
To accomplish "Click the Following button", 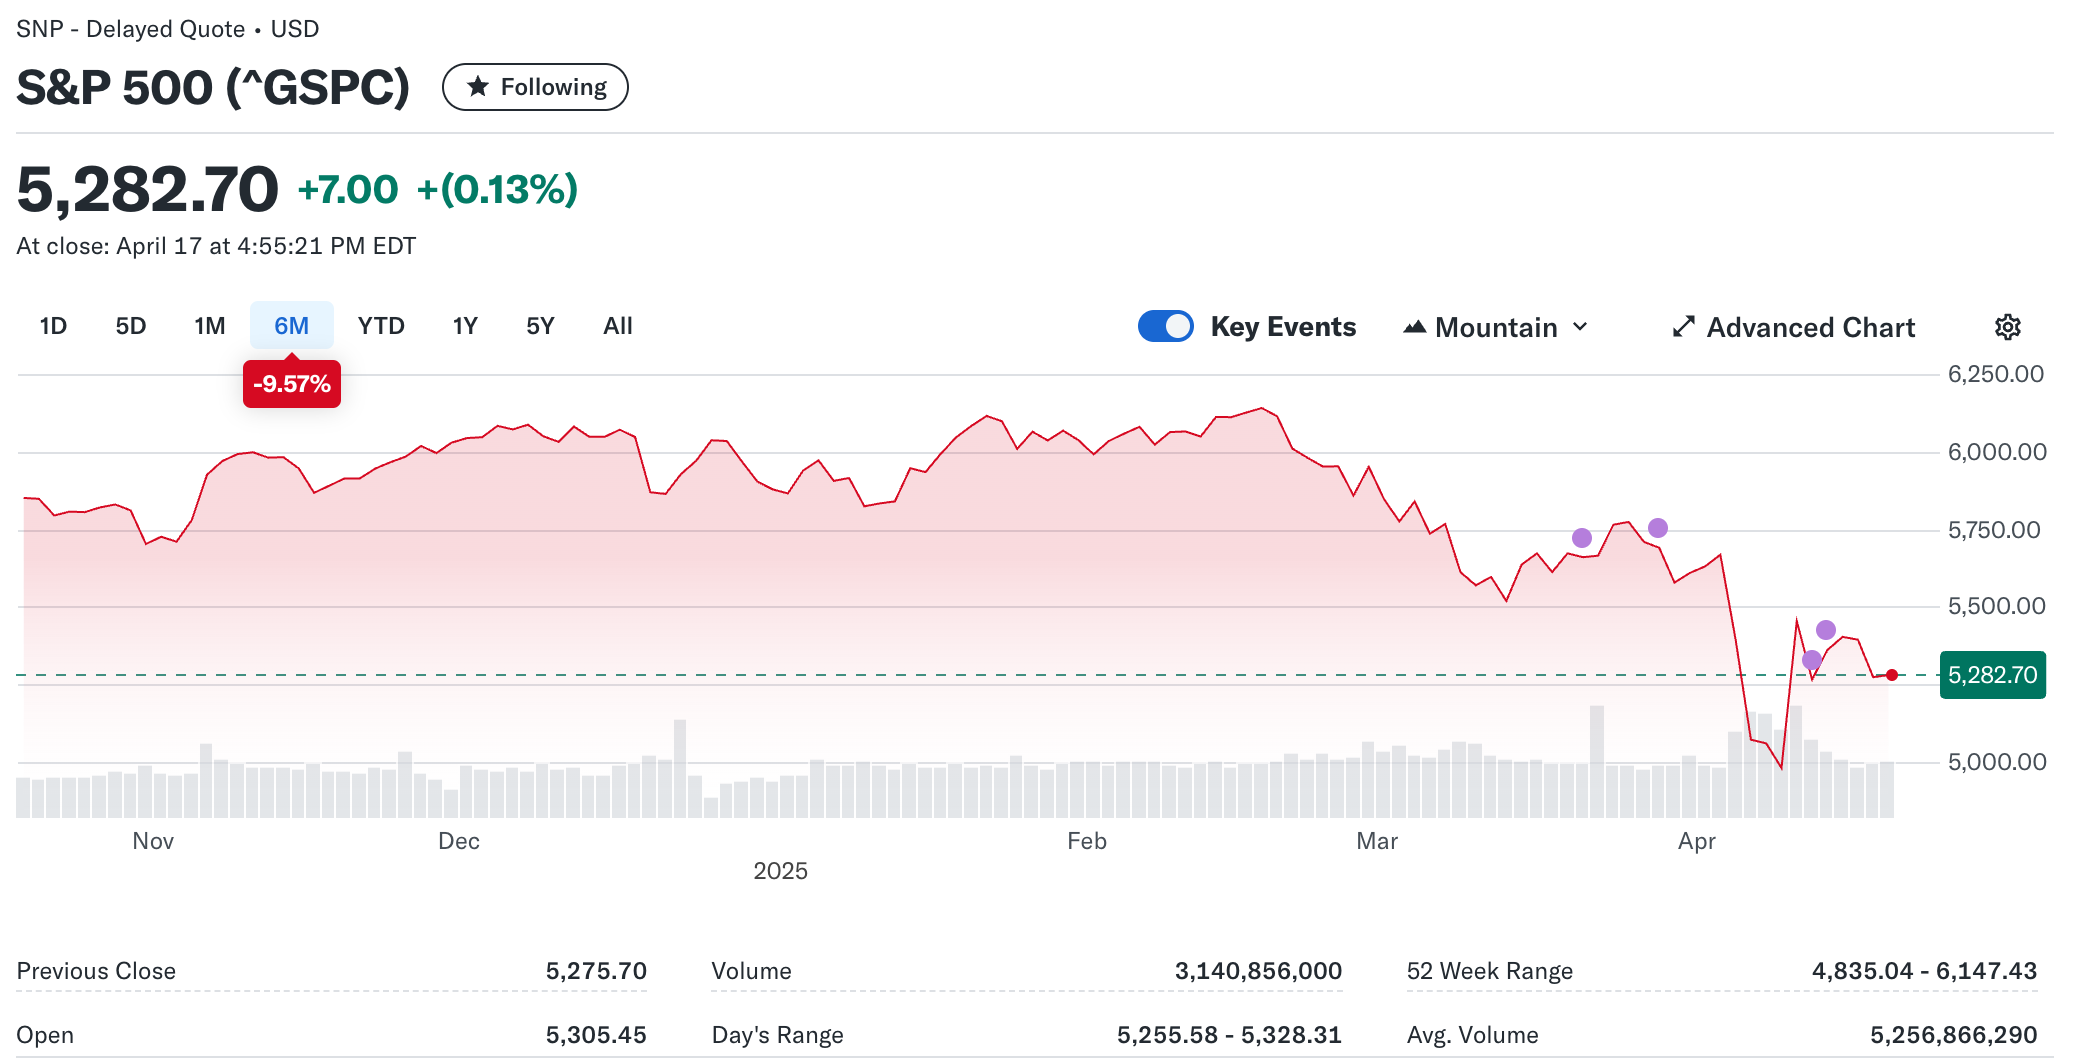I will tap(535, 87).
